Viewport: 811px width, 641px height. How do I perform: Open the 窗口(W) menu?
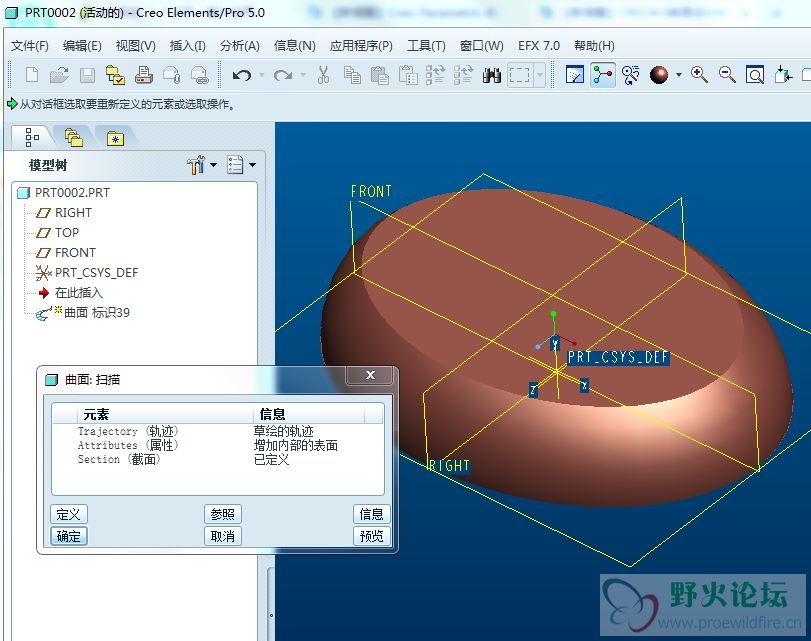click(482, 46)
